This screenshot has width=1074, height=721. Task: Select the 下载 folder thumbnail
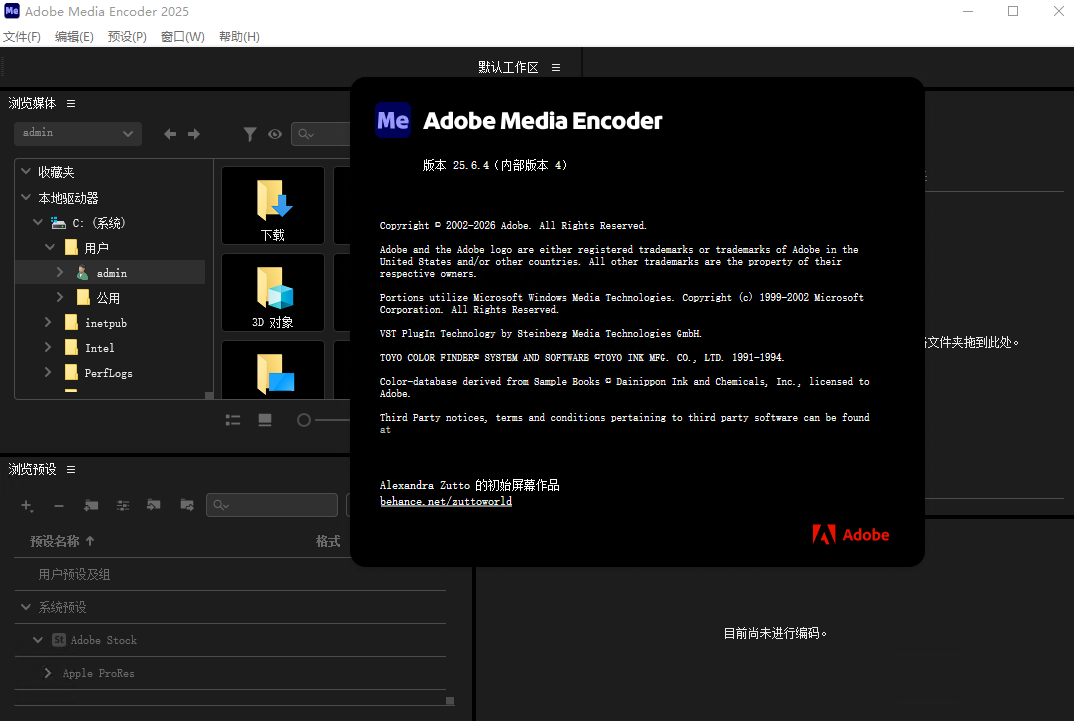pos(273,205)
